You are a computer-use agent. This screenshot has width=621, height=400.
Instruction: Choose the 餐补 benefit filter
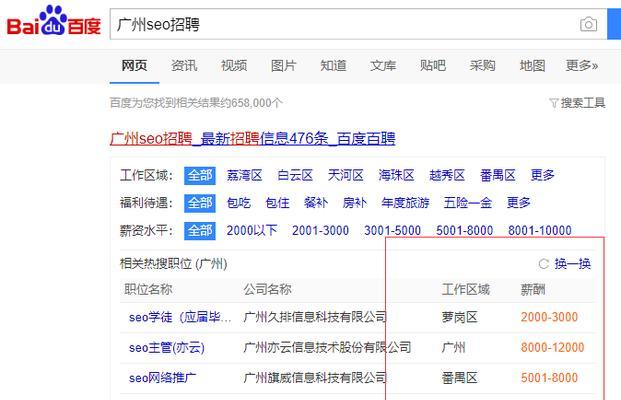(x=316, y=203)
